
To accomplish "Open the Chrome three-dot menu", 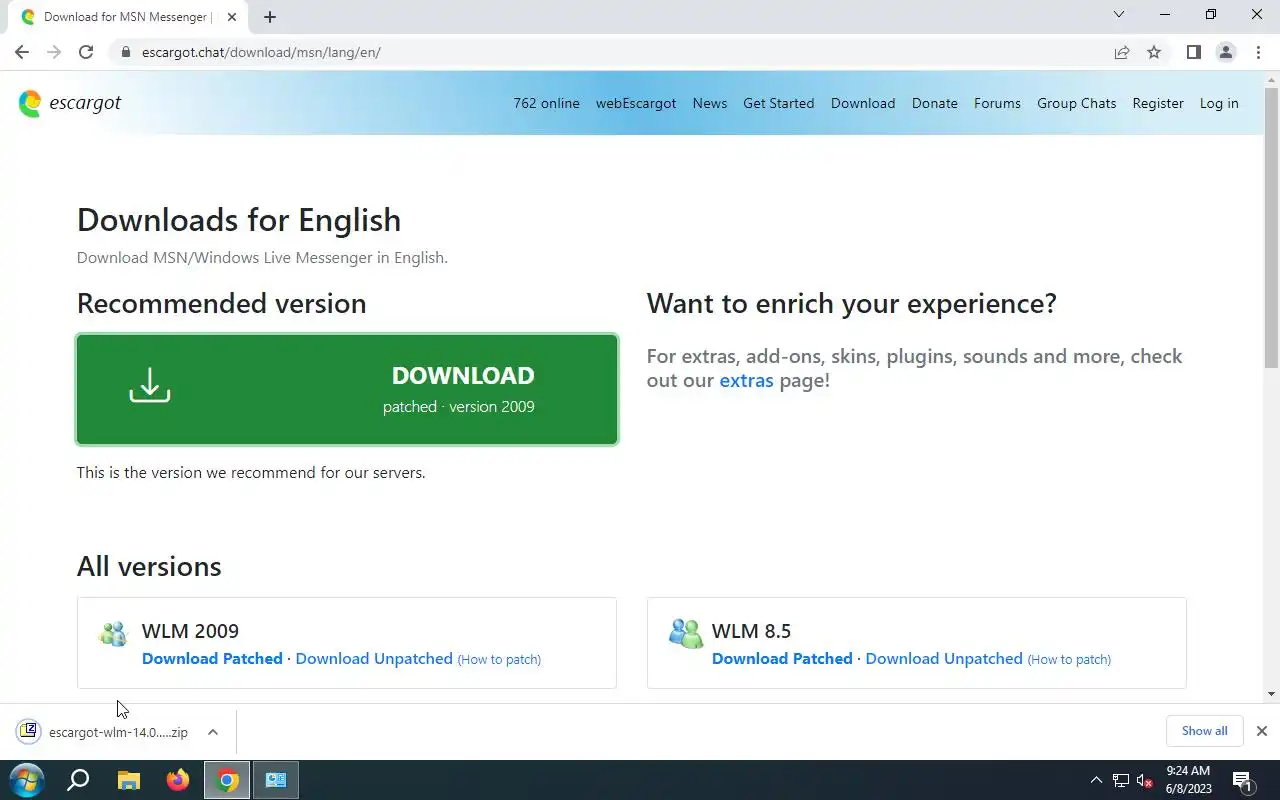I will (x=1258, y=52).
